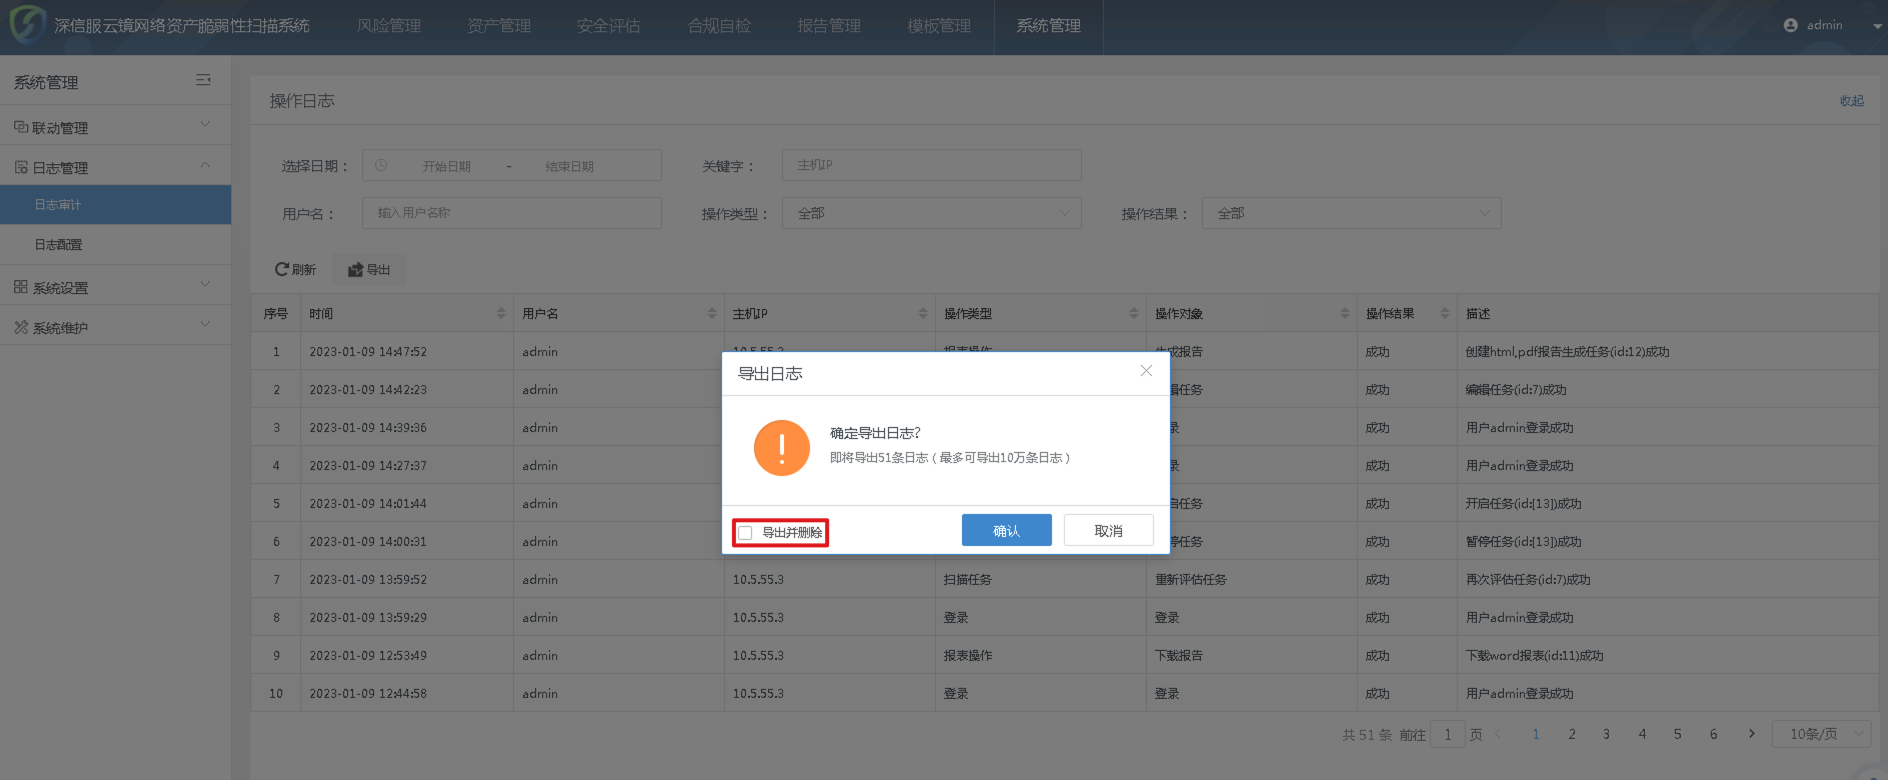Open the 安全评估 top menu

[608, 26]
